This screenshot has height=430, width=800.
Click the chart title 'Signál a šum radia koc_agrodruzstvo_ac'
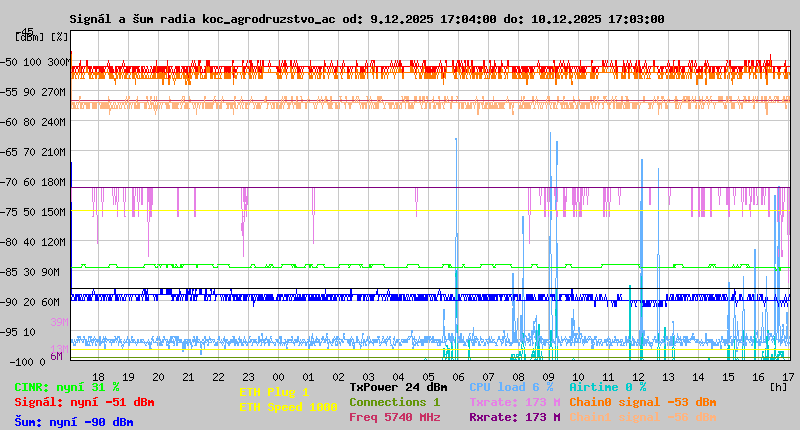tap(203, 19)
